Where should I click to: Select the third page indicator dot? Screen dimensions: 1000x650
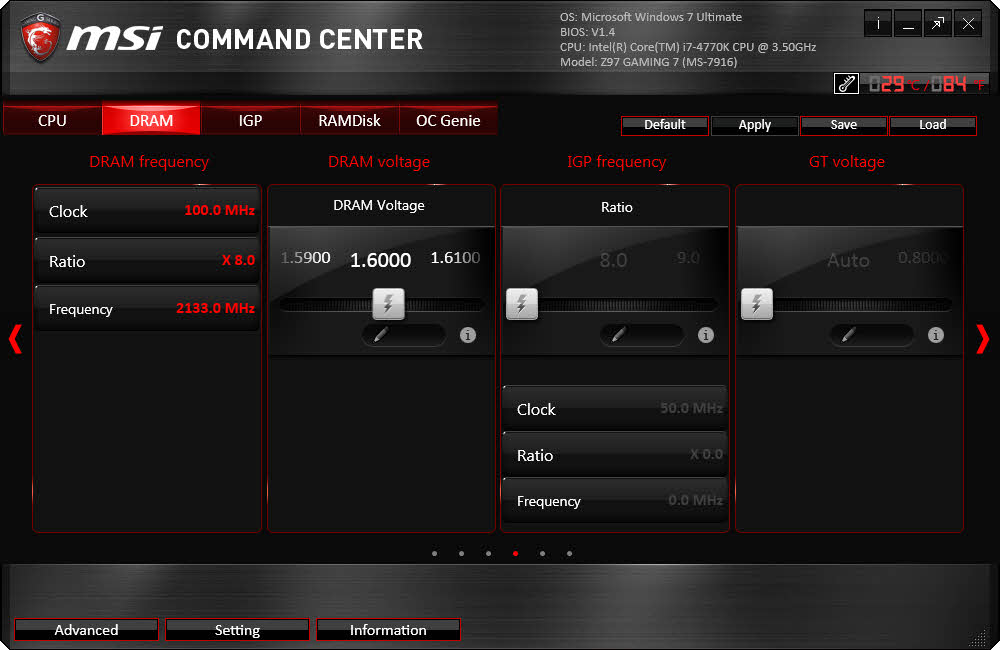pos(488,553)
